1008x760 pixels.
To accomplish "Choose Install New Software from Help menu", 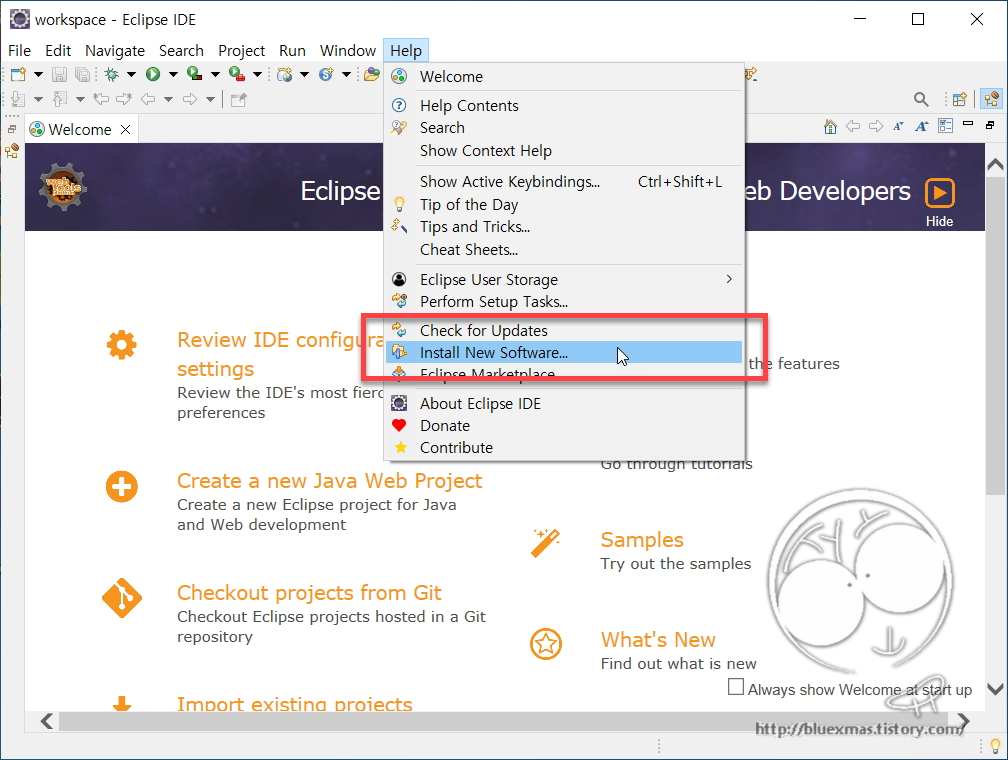I will pos(563,352).
